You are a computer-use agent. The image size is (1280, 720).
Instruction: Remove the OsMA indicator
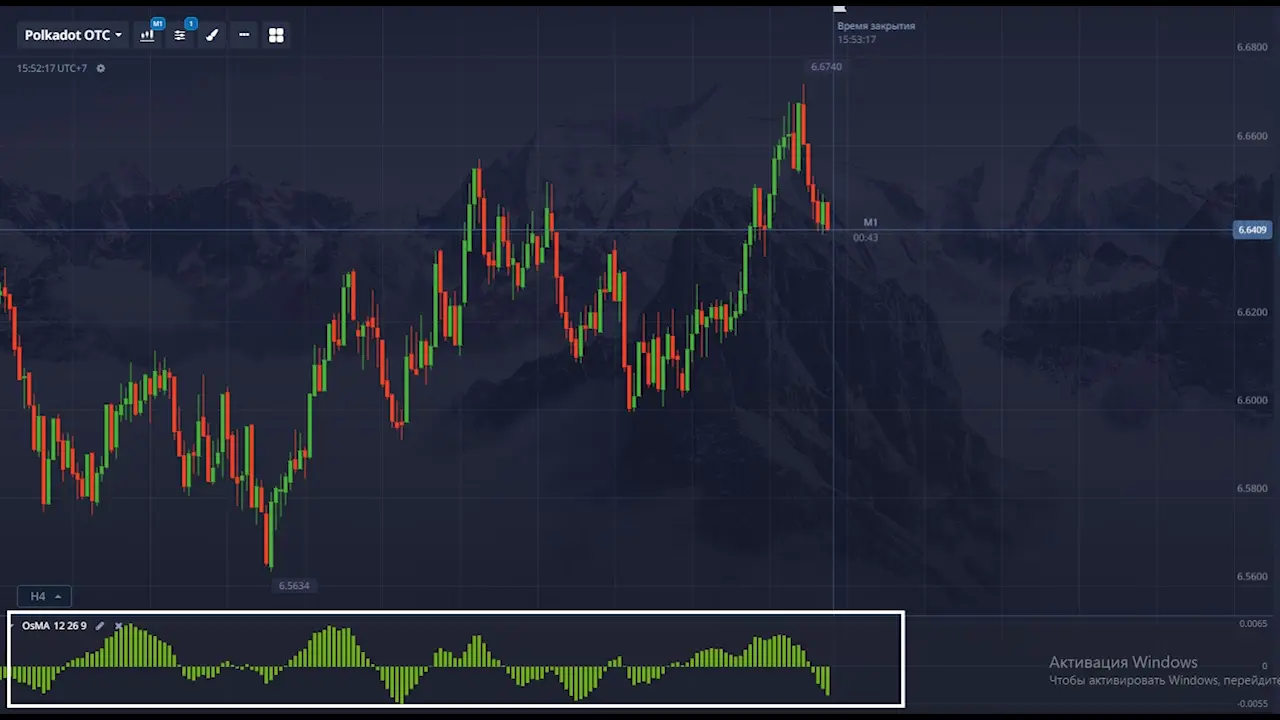118,626
